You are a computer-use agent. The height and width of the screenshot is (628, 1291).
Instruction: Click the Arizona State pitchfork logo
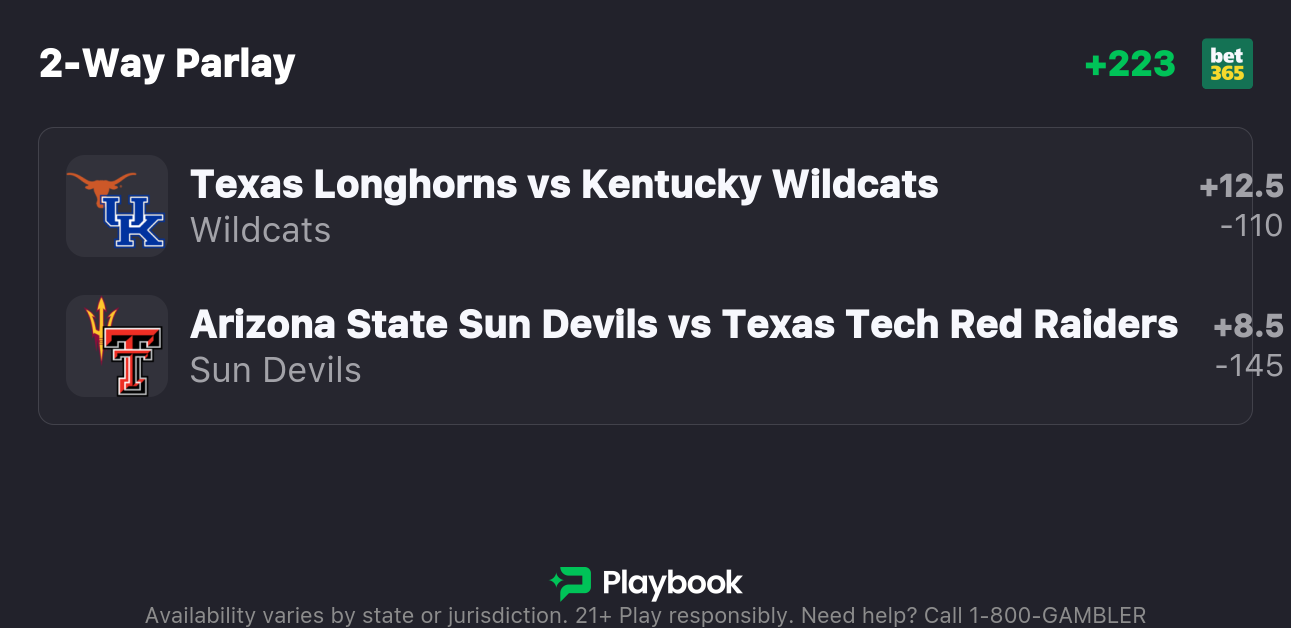99,325
